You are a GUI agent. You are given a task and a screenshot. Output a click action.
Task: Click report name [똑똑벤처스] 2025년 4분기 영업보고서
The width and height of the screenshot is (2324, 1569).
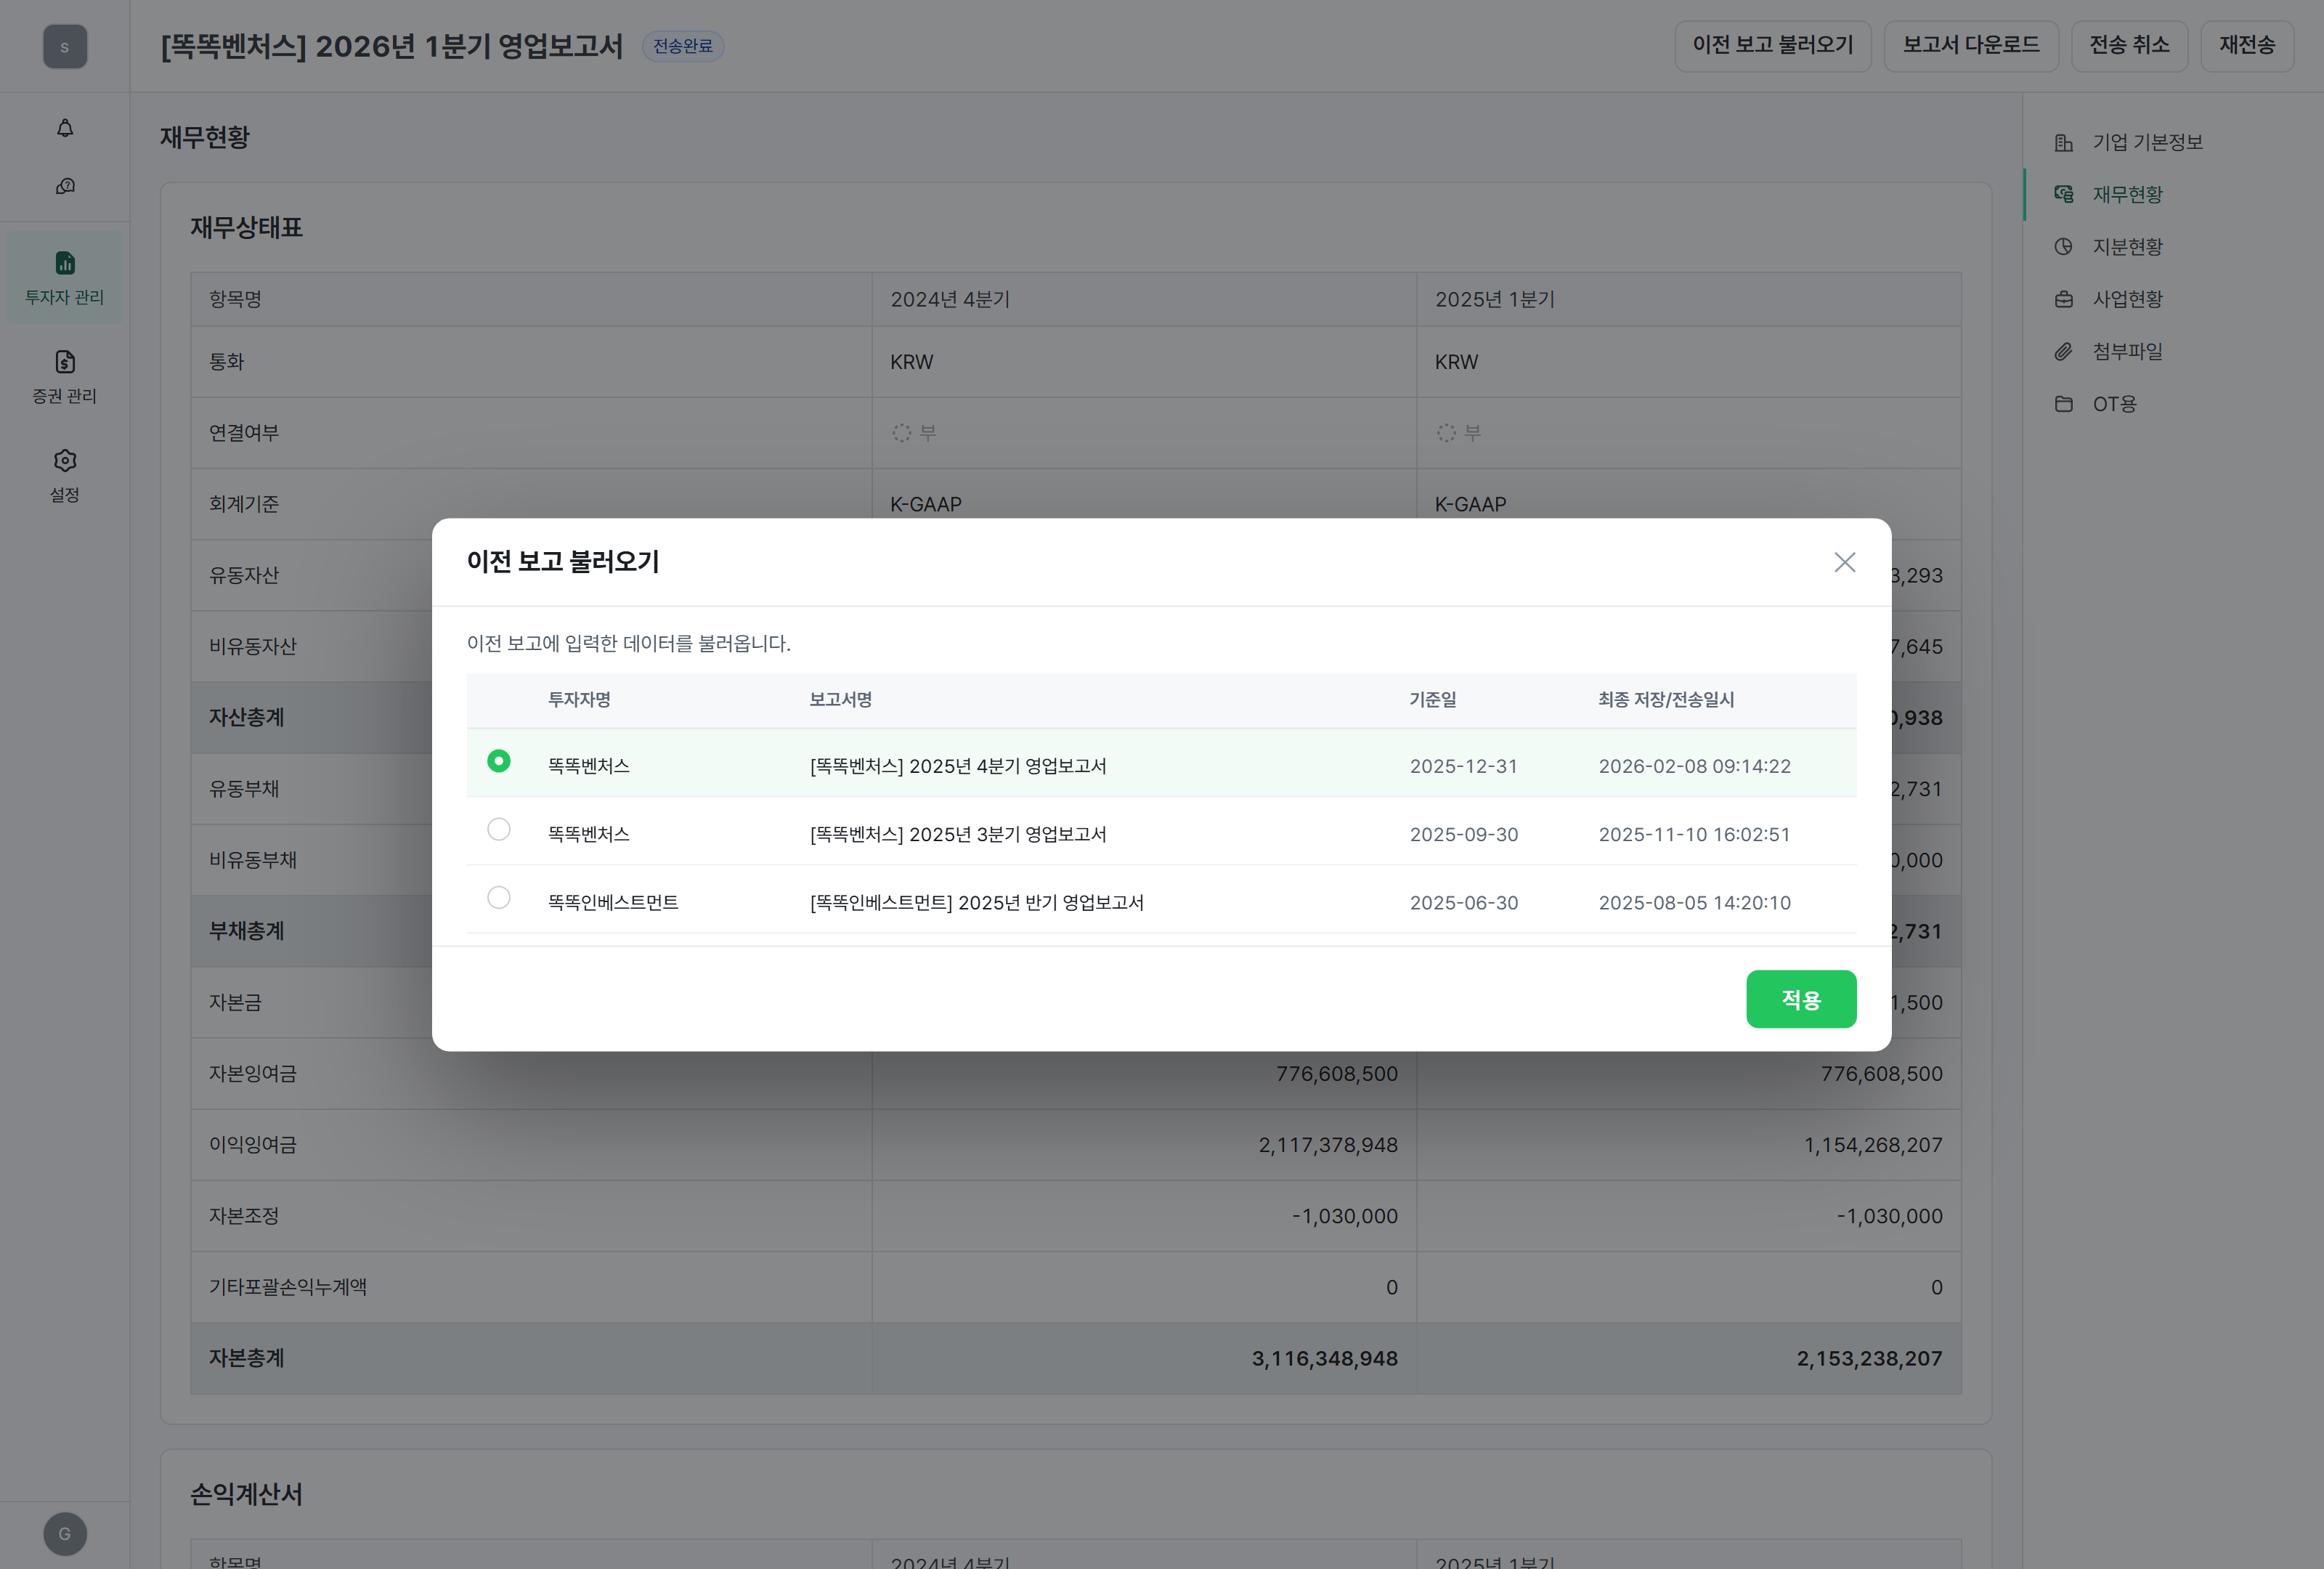click(x=958, y=766)
